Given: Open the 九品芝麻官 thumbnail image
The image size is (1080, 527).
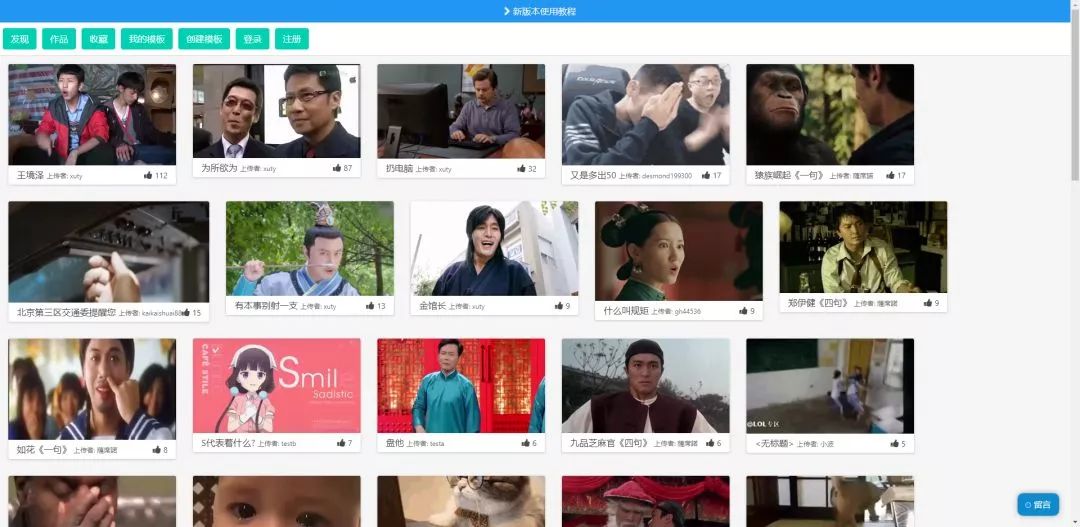Looking at the screenshot, I should coord(646,385).
